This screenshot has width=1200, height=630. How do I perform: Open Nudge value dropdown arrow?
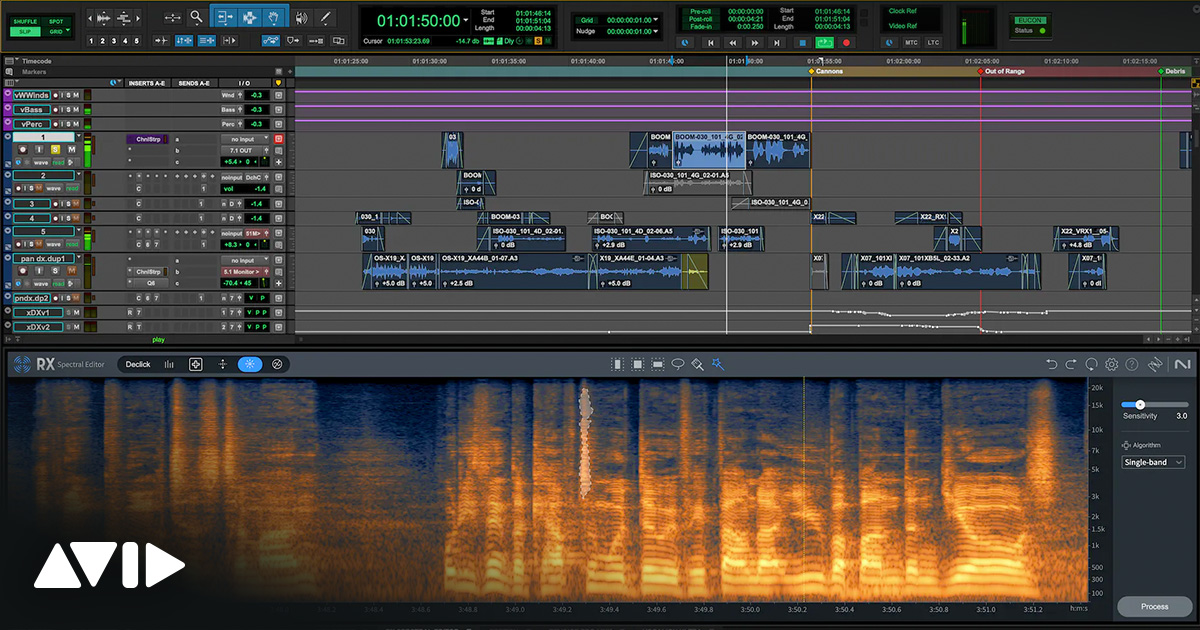click(x=657, y=32)
